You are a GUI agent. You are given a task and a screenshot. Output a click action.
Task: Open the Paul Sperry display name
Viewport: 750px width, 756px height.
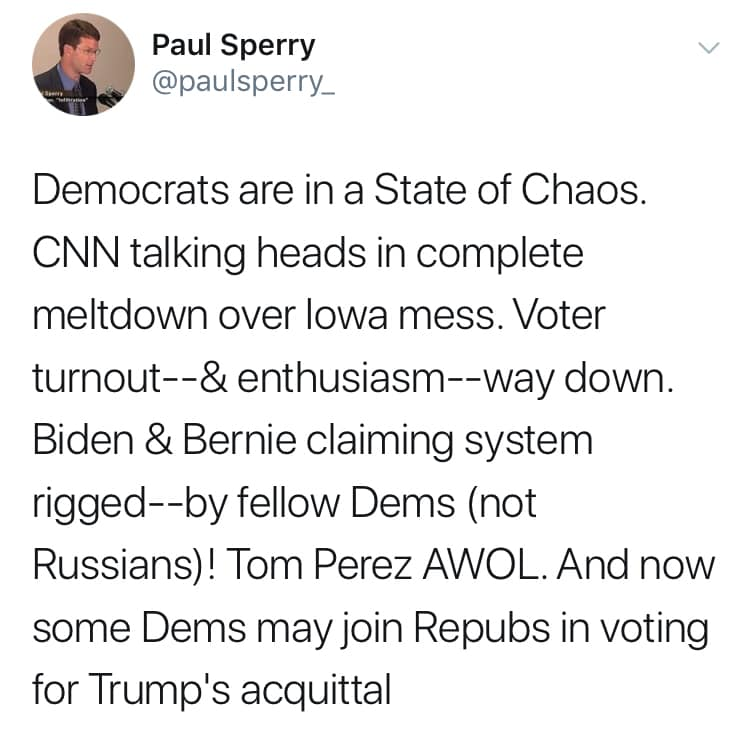(233, 45)
